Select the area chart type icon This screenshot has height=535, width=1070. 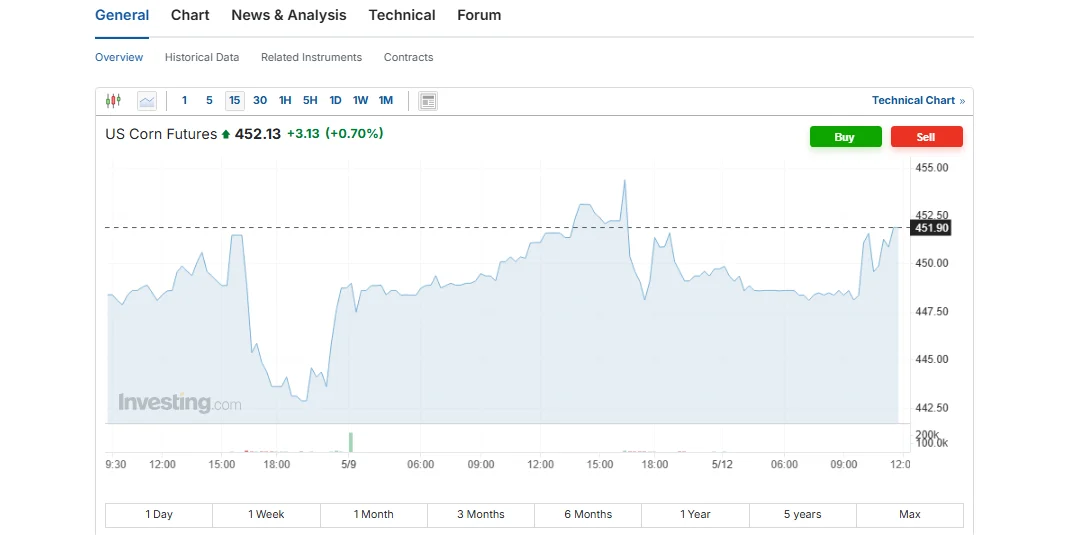point(147,100)
